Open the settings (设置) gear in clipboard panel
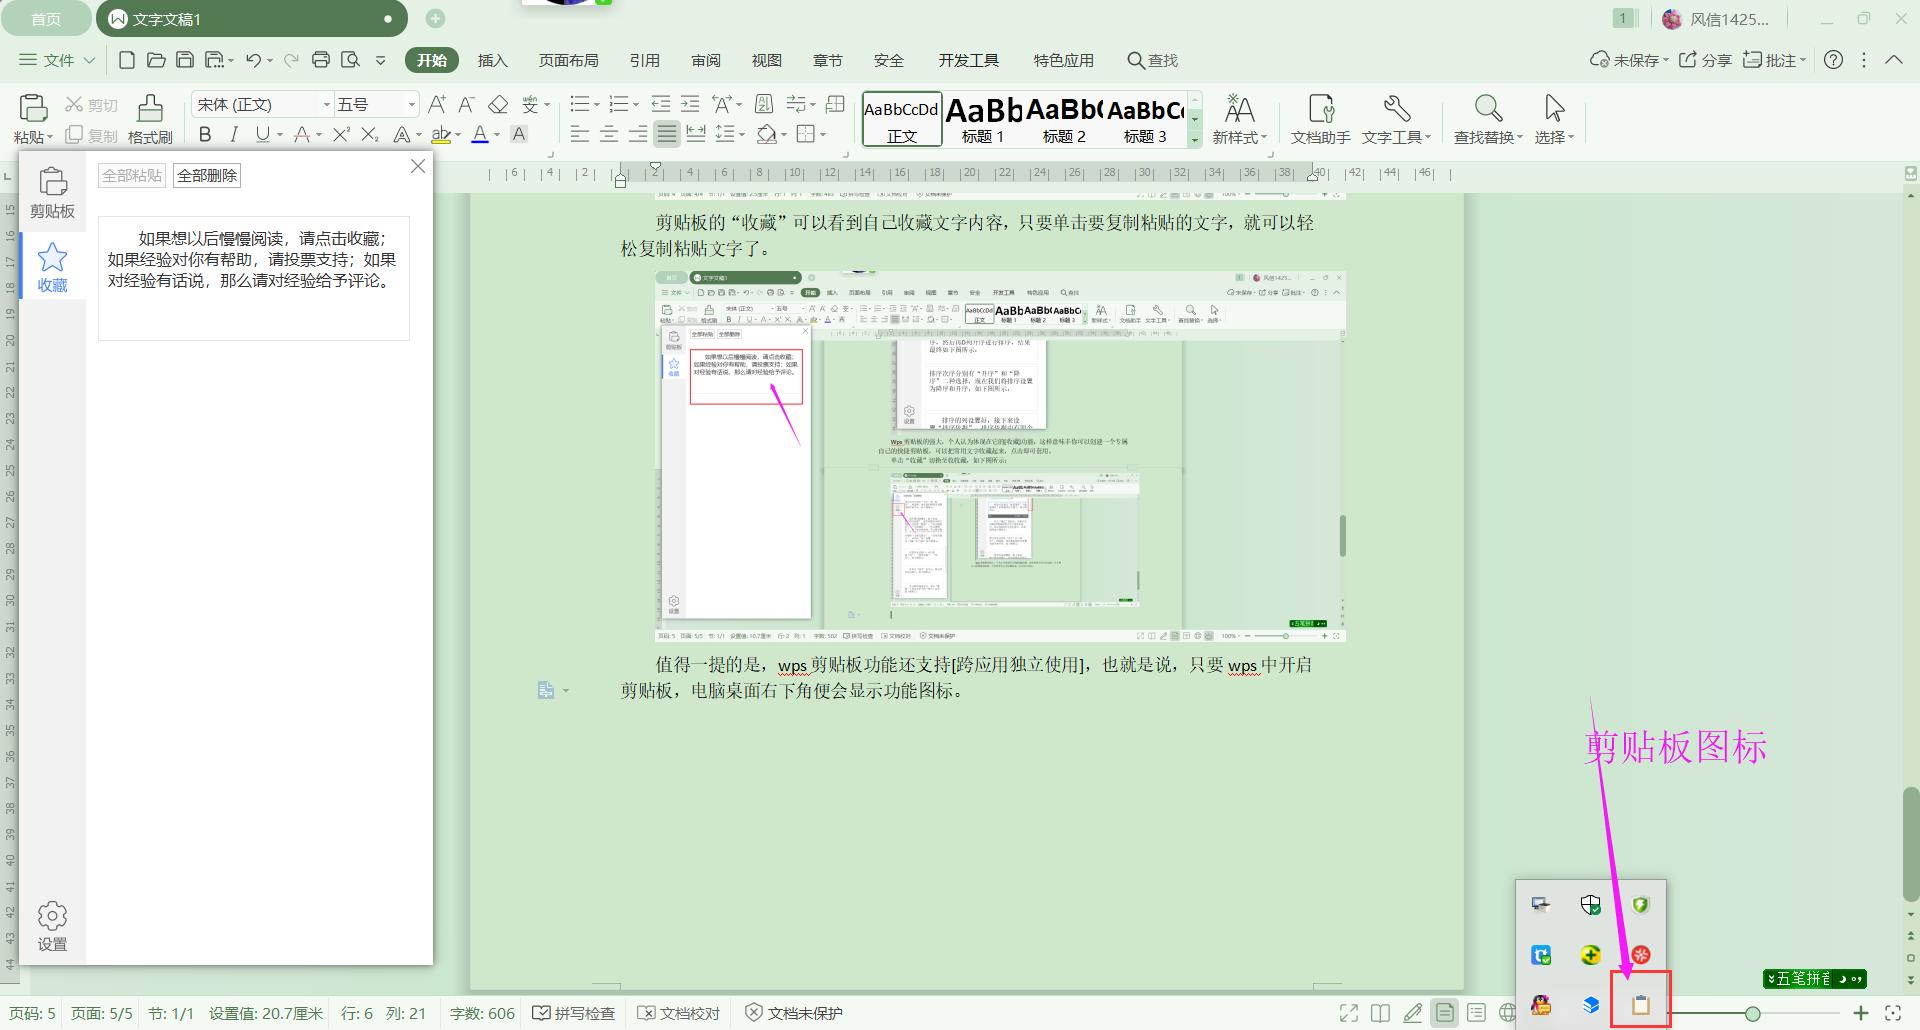Screen dimensions: 1920x1030 coord(52,926)
